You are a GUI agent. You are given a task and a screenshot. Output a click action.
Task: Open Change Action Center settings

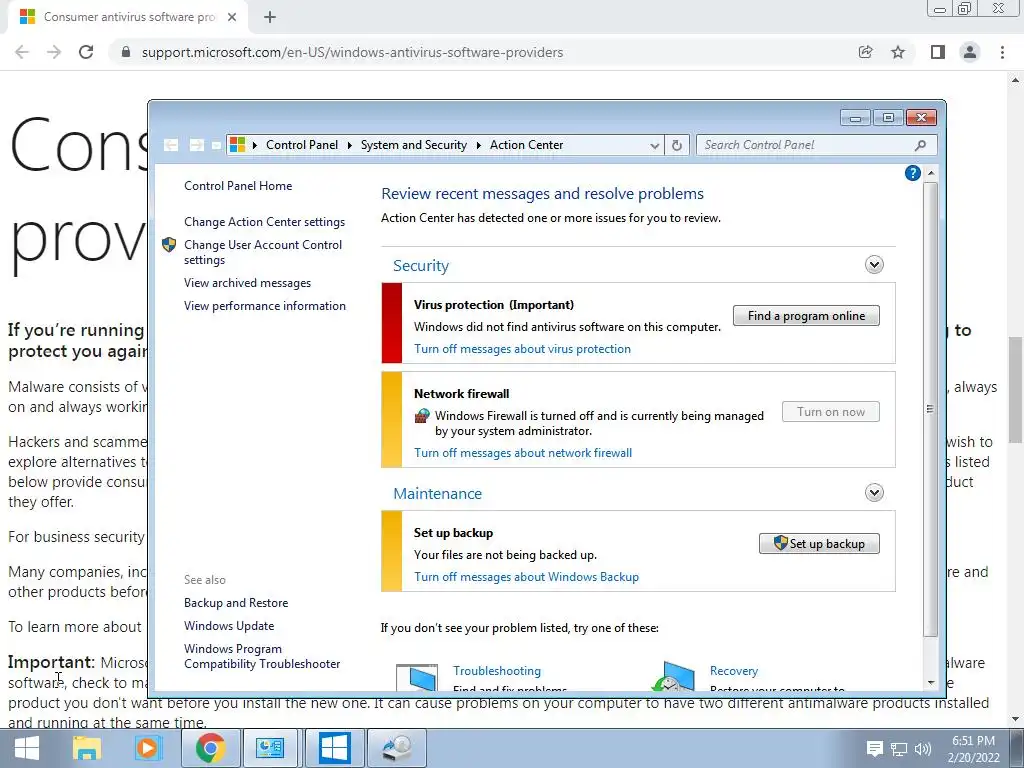(264, 222)
